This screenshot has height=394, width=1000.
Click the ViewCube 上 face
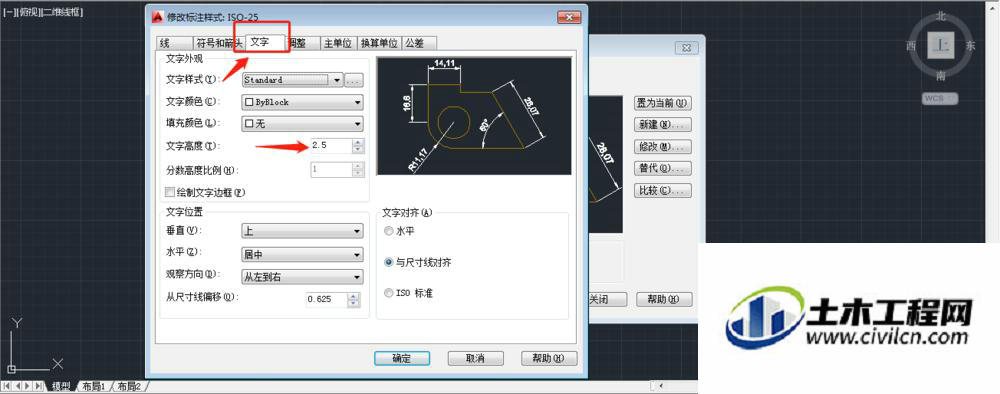[x=941, y=46]
